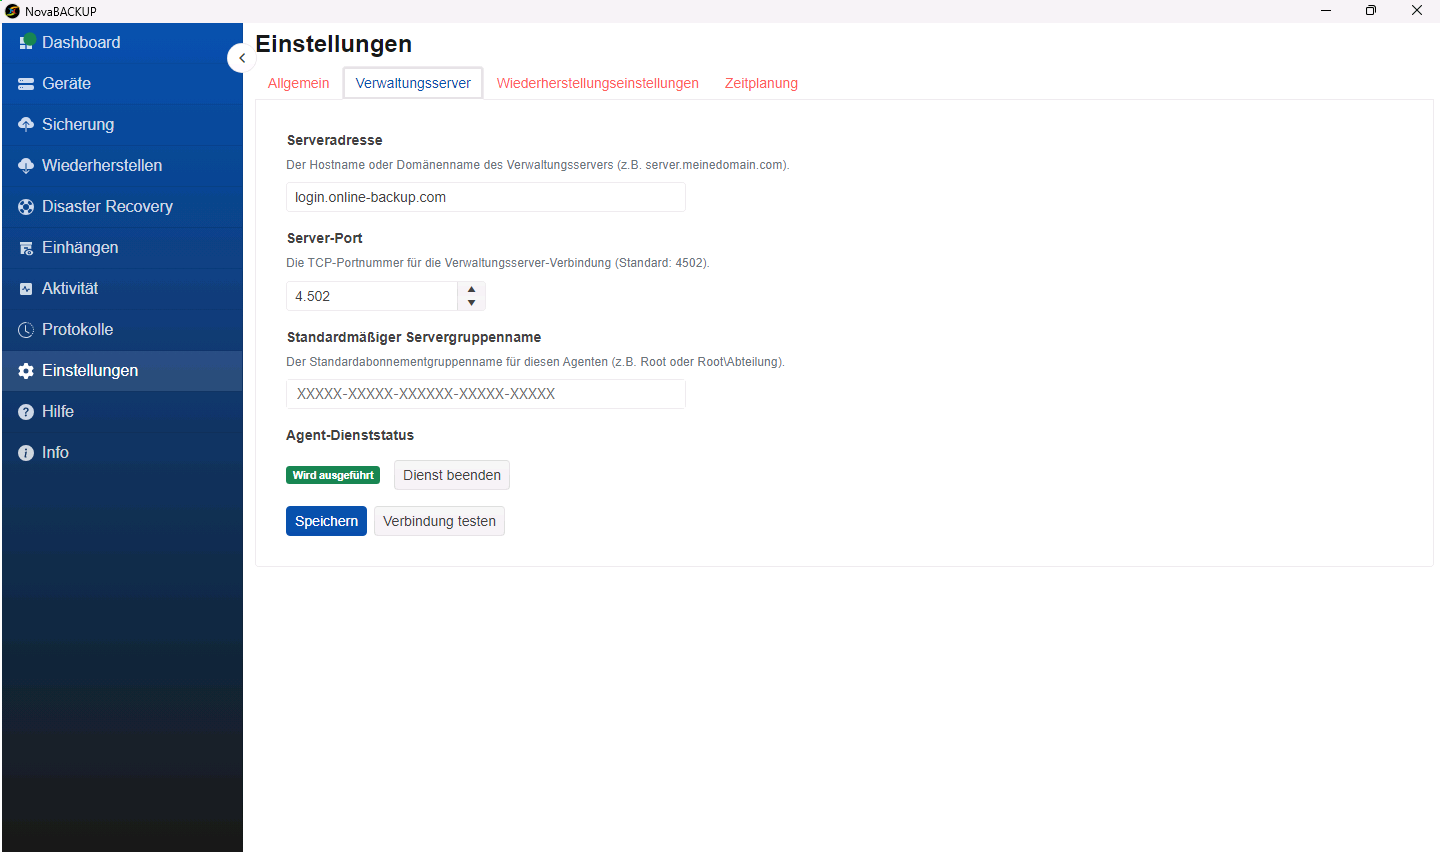Restore down the NovaBACKUP window
This screenshot has height=852, width=1440.
[1371, 11]
